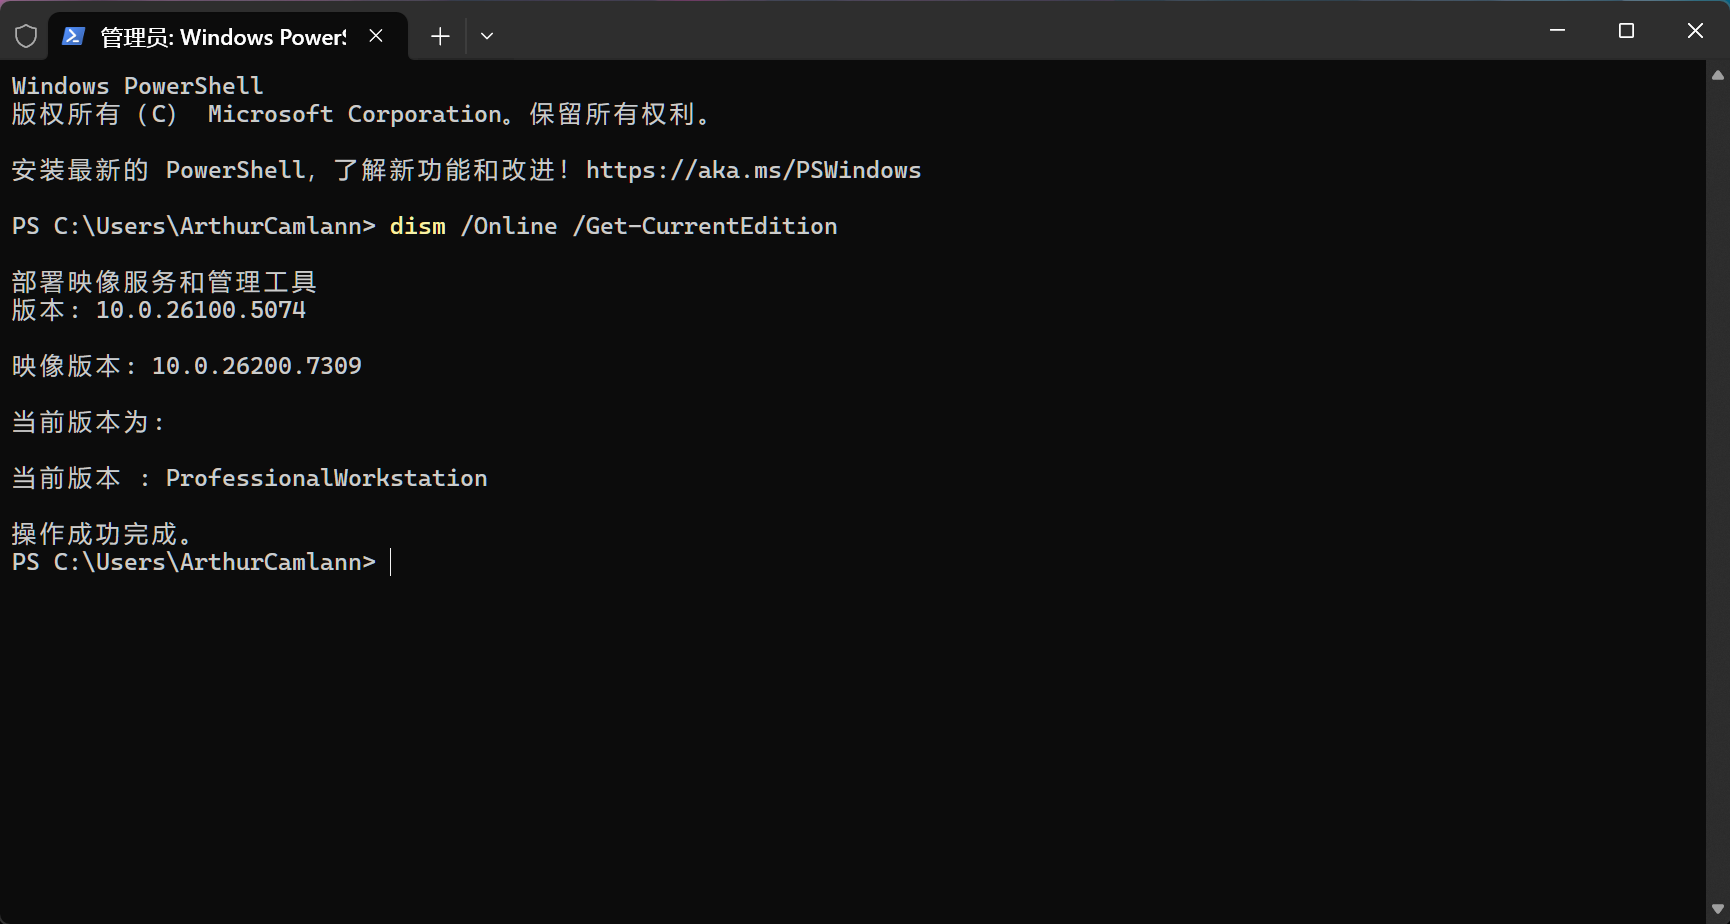This screenshot has height=924, width=1730.
Task: Click the minimize window button
Action: [x=1557, y=30]
